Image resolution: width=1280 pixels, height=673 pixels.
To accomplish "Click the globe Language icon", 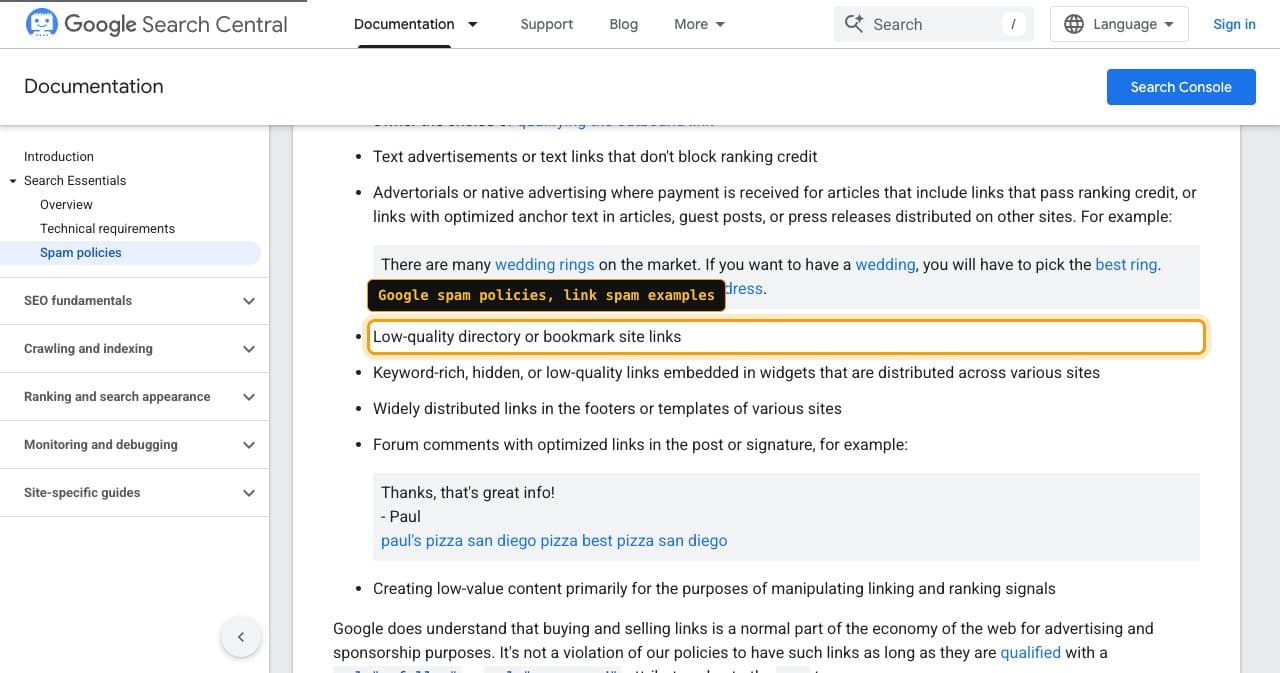I will point(1074,24).
